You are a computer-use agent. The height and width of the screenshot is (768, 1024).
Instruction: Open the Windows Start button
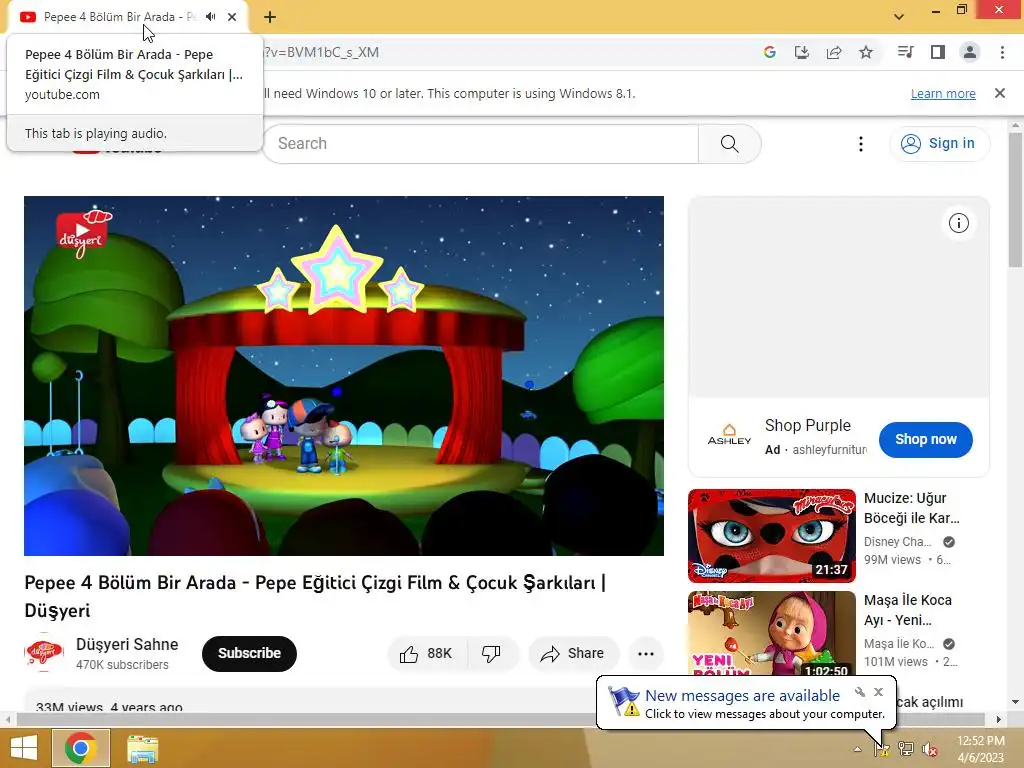(24, 748)
